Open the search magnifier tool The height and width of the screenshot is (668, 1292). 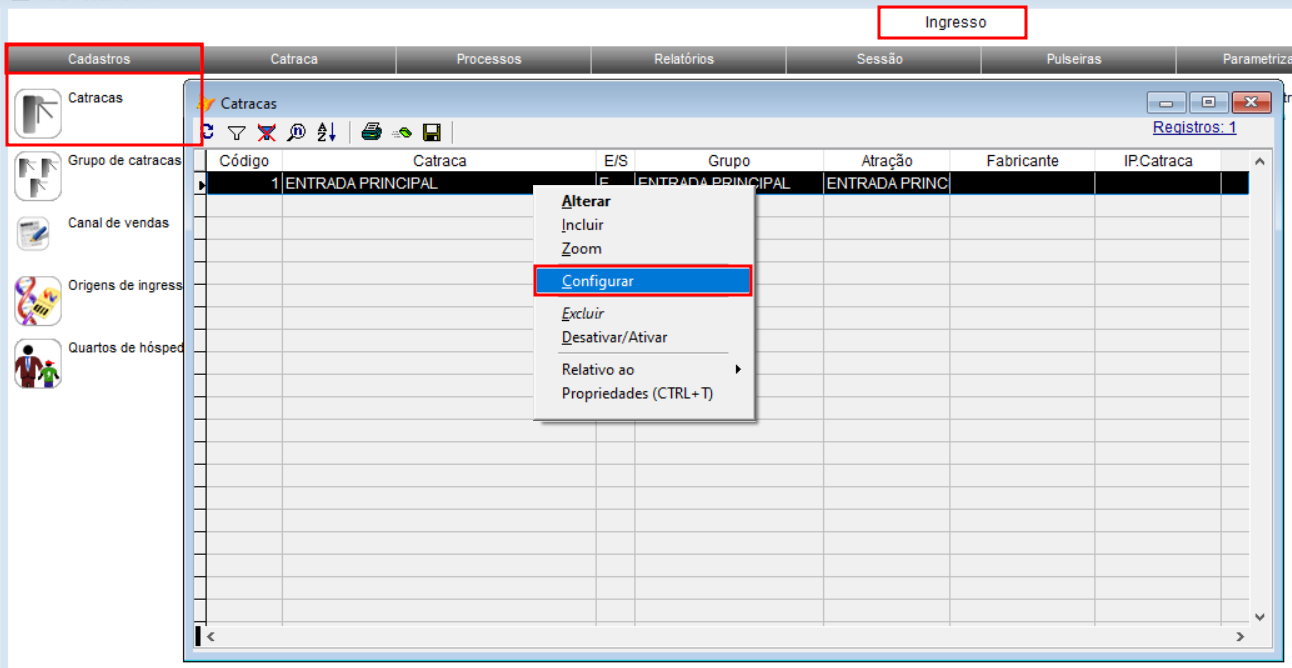(x=296, y=132)
